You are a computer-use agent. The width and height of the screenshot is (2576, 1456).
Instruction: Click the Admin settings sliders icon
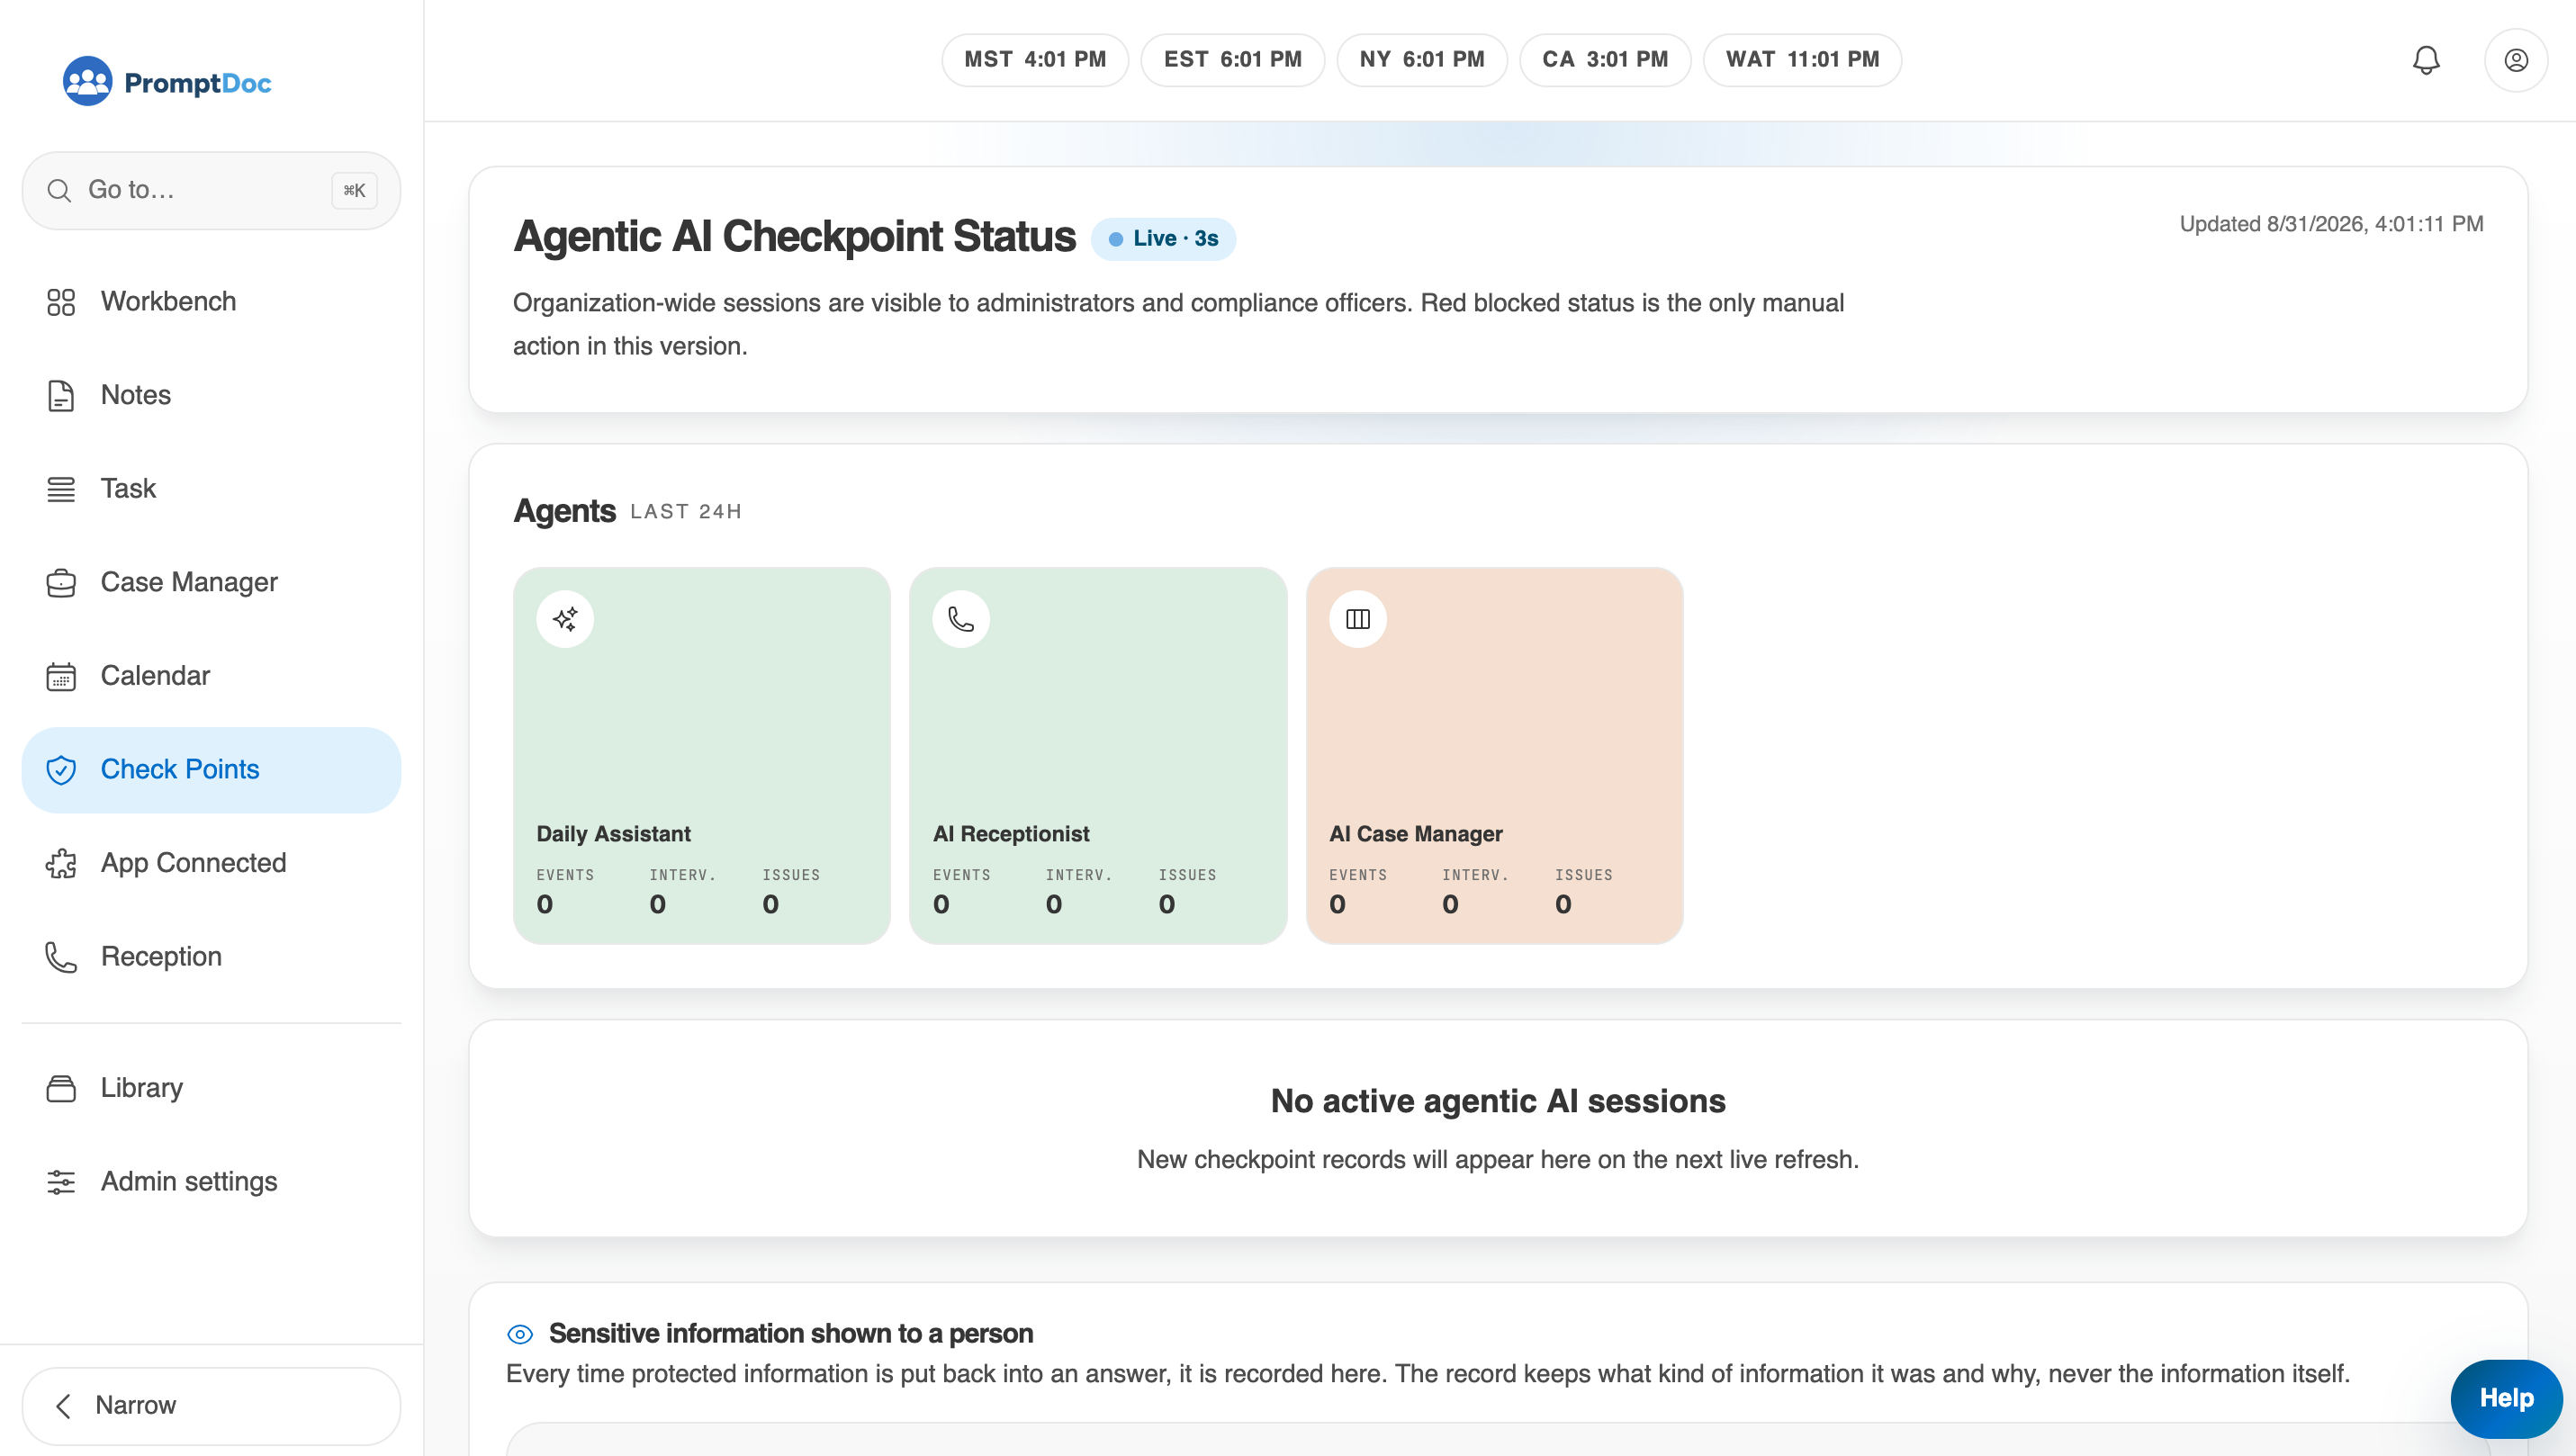pos(61,1182)
